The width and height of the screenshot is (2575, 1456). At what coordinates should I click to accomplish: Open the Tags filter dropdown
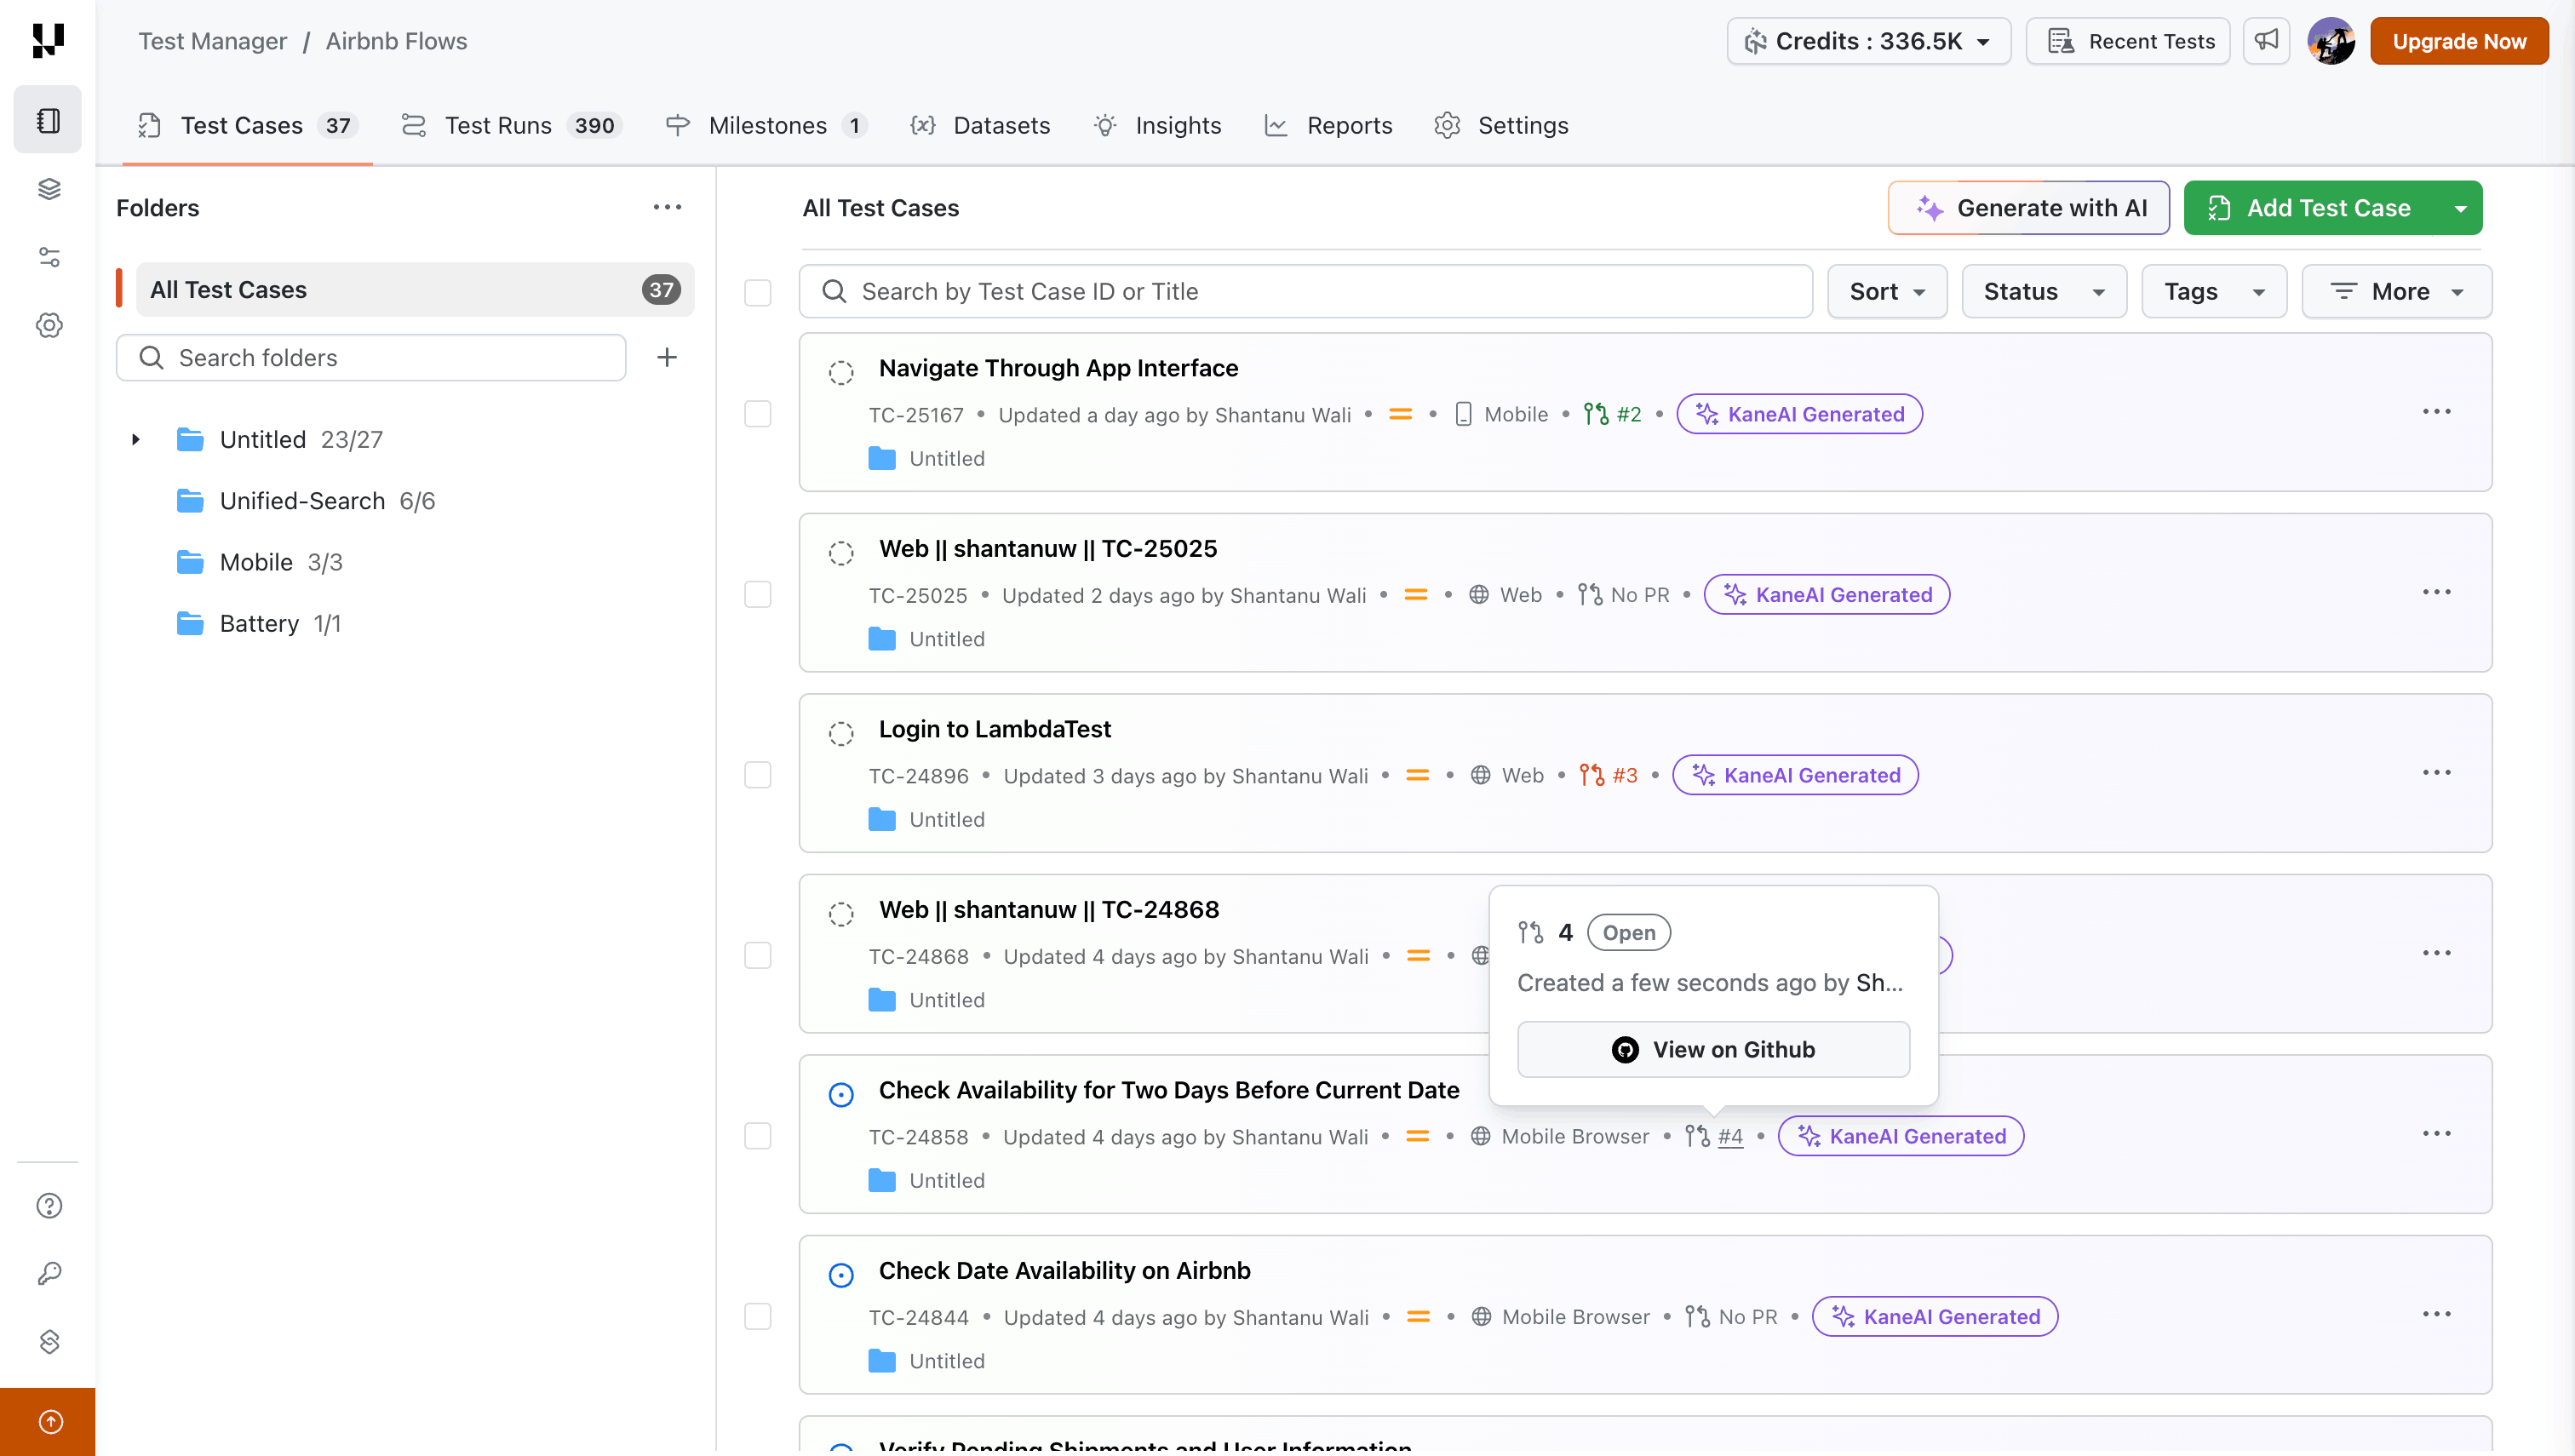click(2214, 291)
